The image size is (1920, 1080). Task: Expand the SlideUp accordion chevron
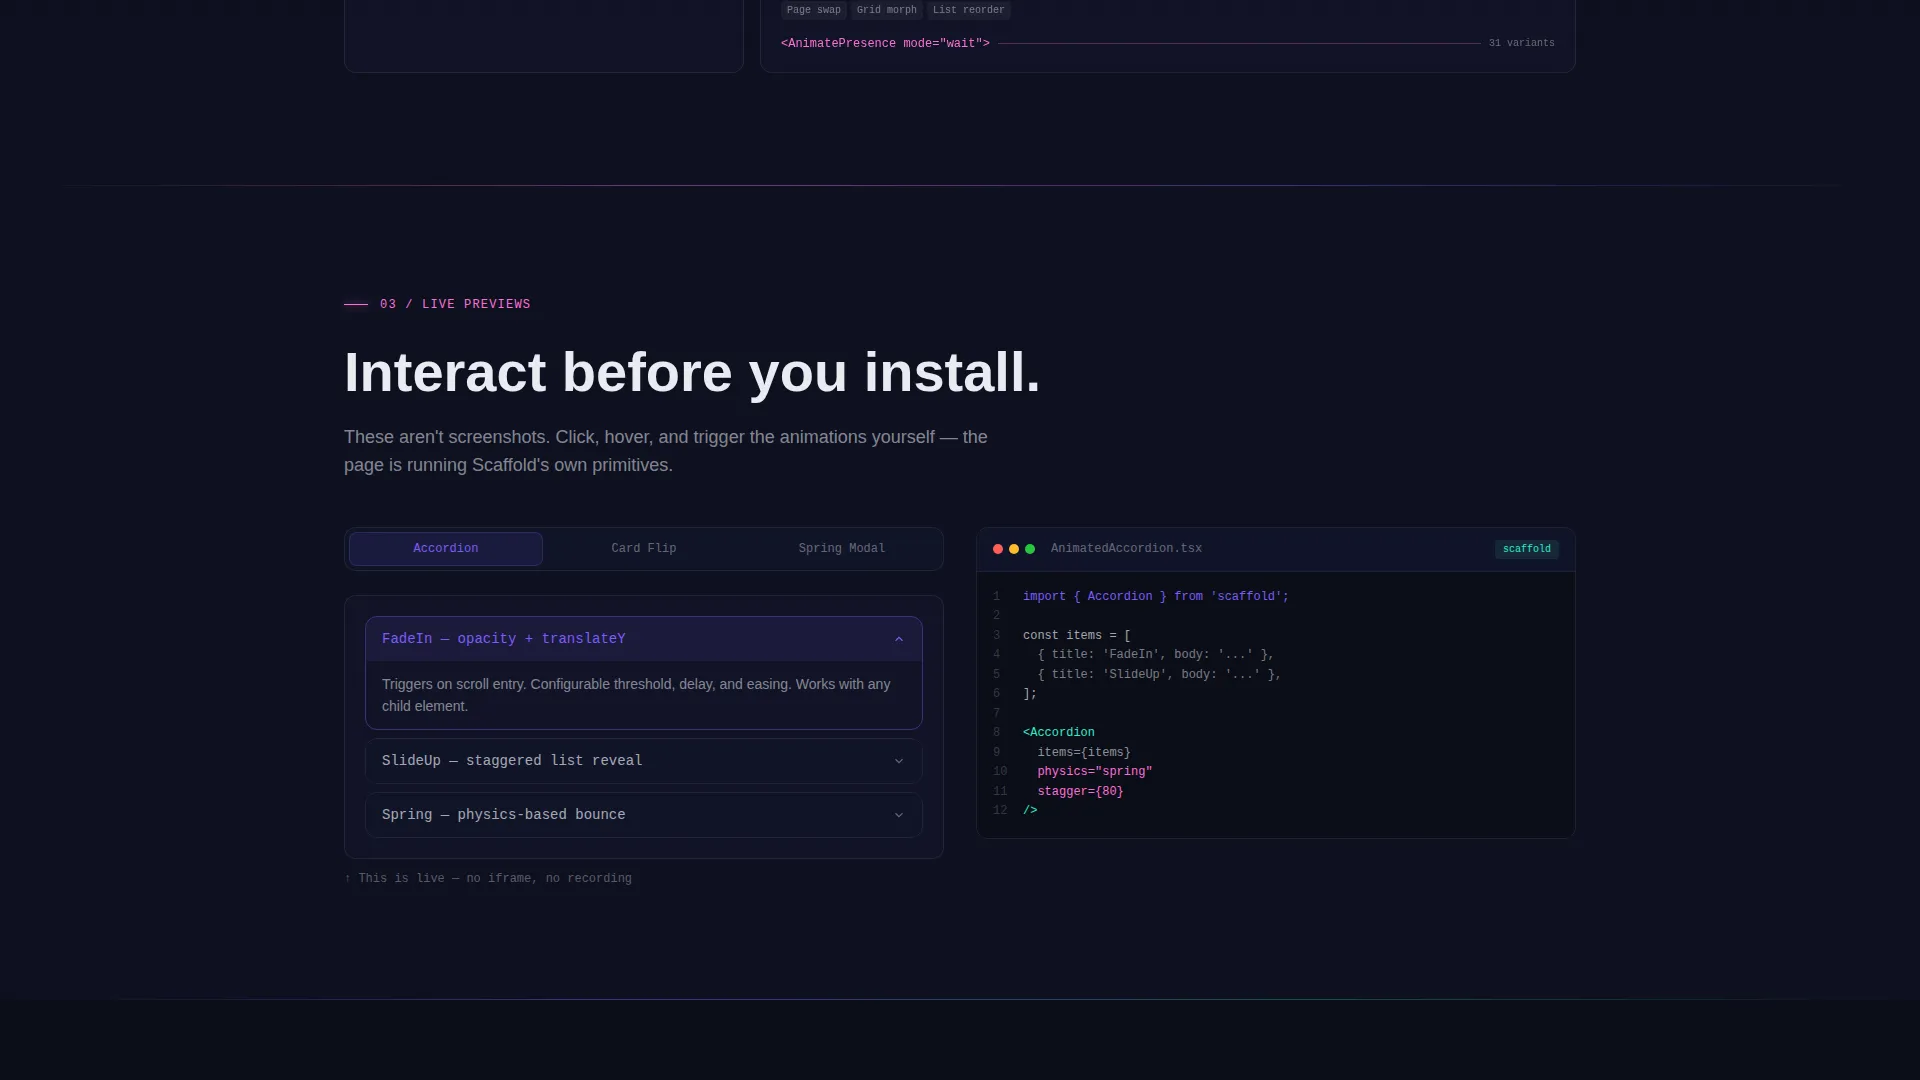pos(899,762)
